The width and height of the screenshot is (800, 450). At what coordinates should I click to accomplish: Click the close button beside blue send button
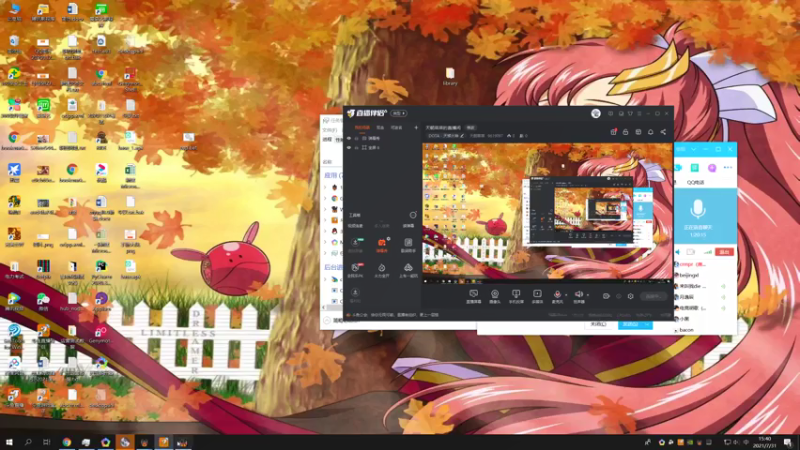tap(598, 324)
